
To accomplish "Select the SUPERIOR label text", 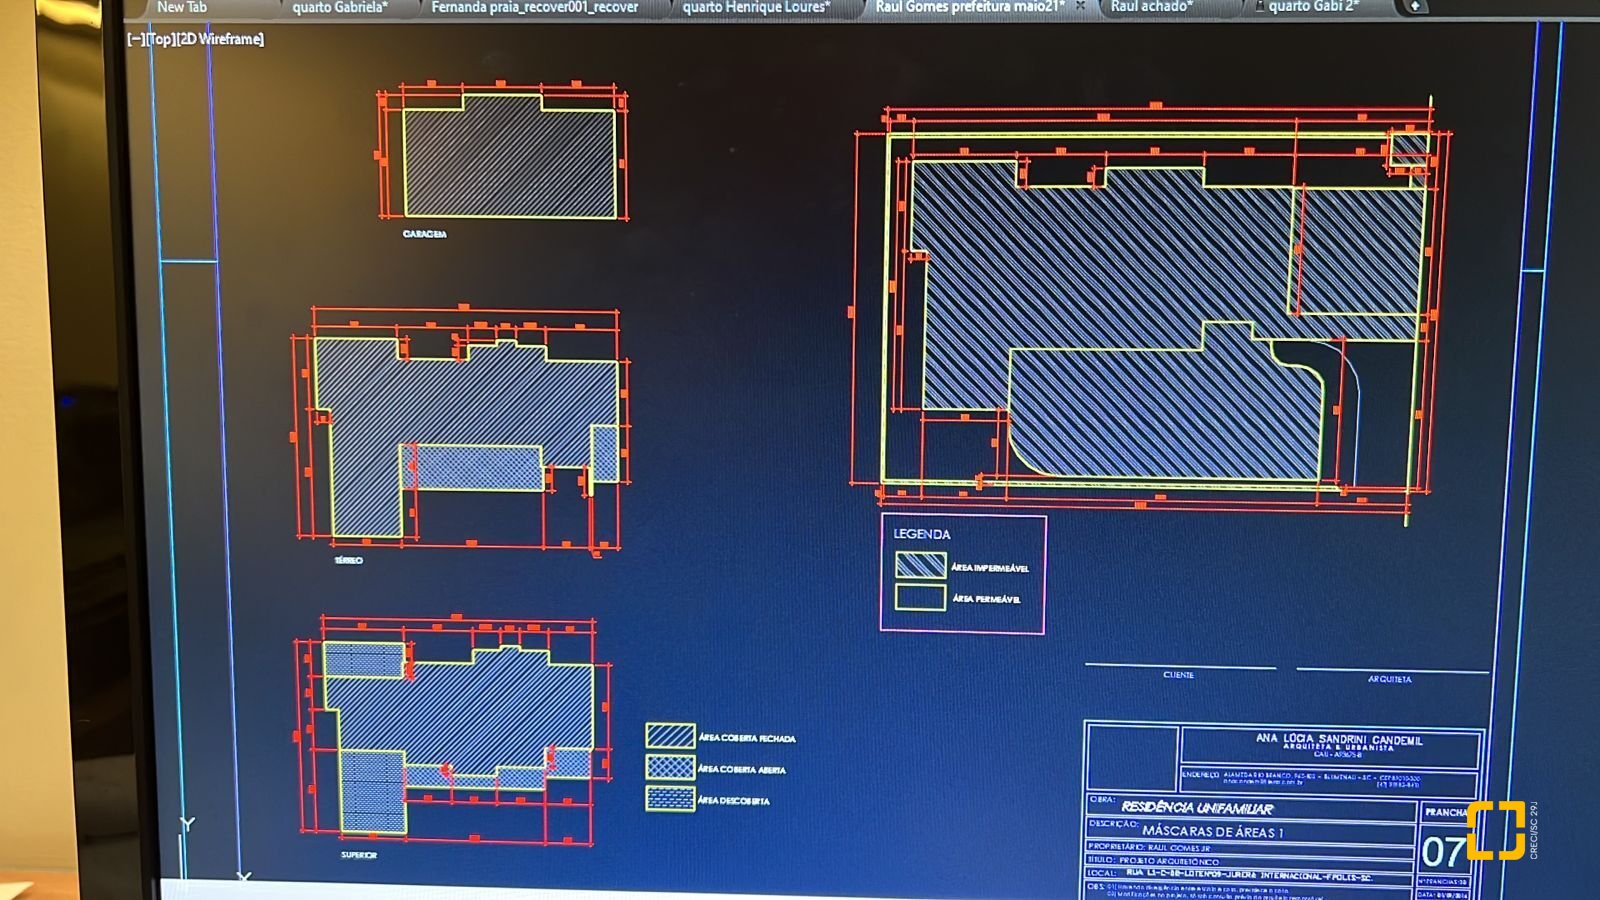I will coord(359,856).
